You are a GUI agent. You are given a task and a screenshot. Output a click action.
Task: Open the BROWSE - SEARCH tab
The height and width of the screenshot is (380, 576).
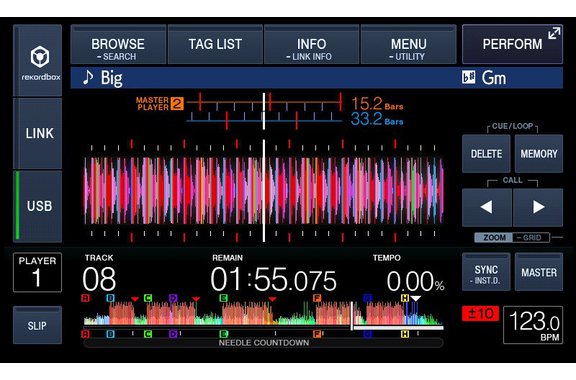pyautogui.click(x=118, y=44)
